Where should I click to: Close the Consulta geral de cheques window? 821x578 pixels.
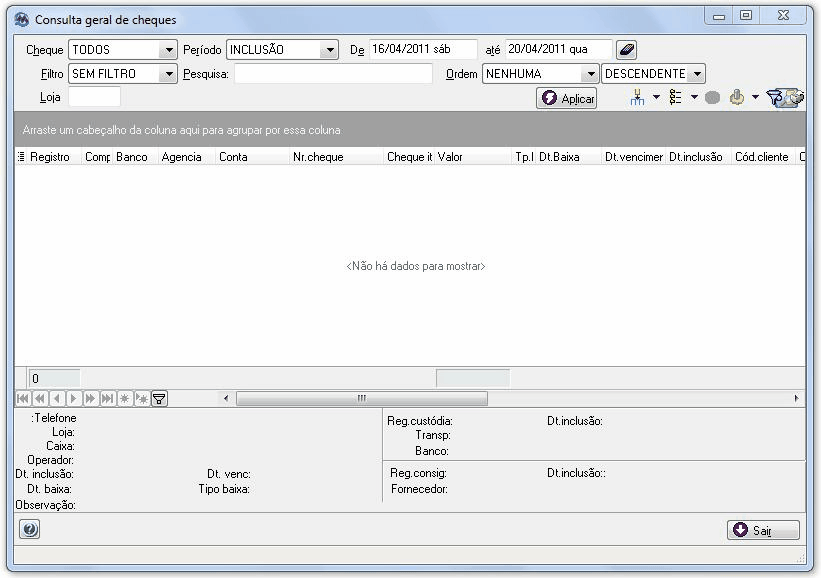click(783, 16)
